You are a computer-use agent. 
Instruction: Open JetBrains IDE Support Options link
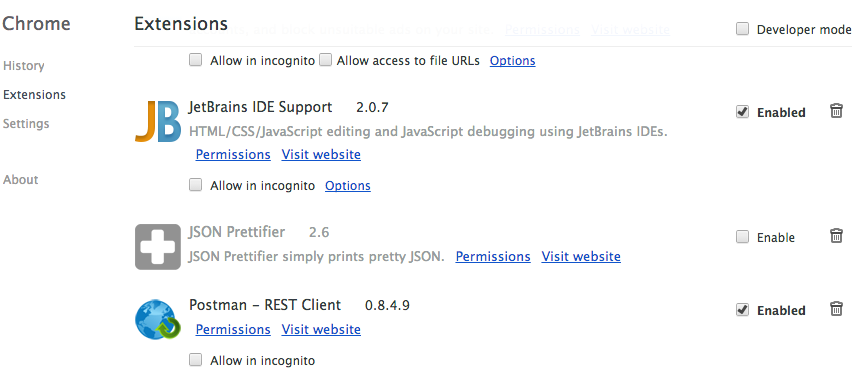pyautogui.click(x=348, y=186)
